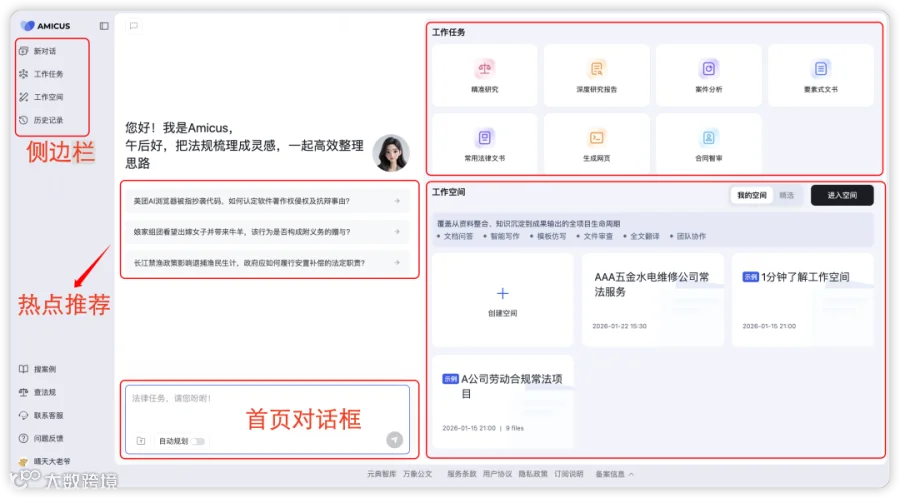900x498 pixels.
Task: Select 新对话 sidebar label
Action: (x=45, y=51)
